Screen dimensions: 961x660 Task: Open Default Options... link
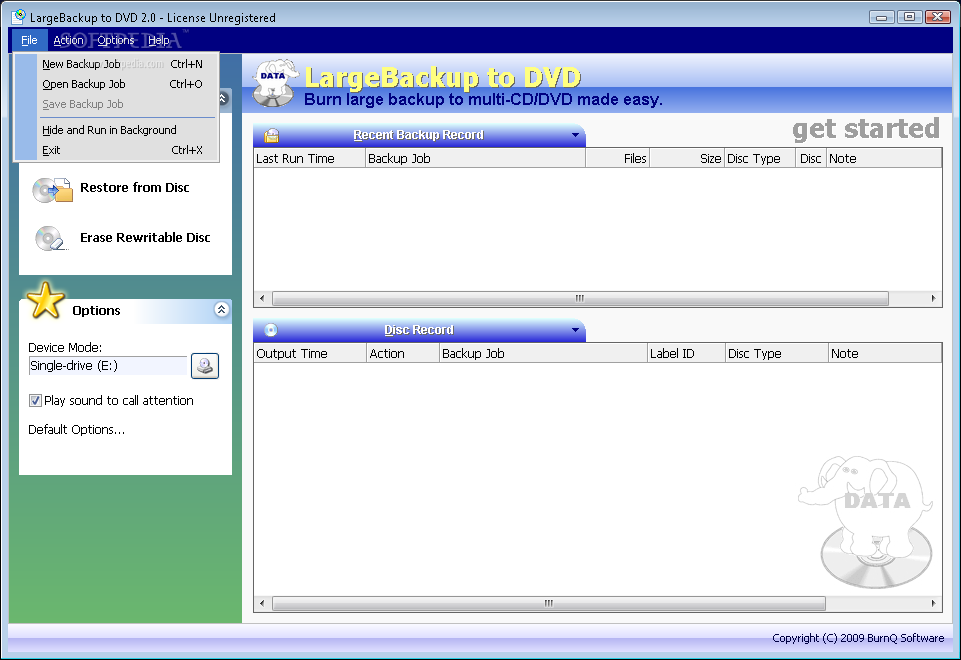(x=77, y=430)
